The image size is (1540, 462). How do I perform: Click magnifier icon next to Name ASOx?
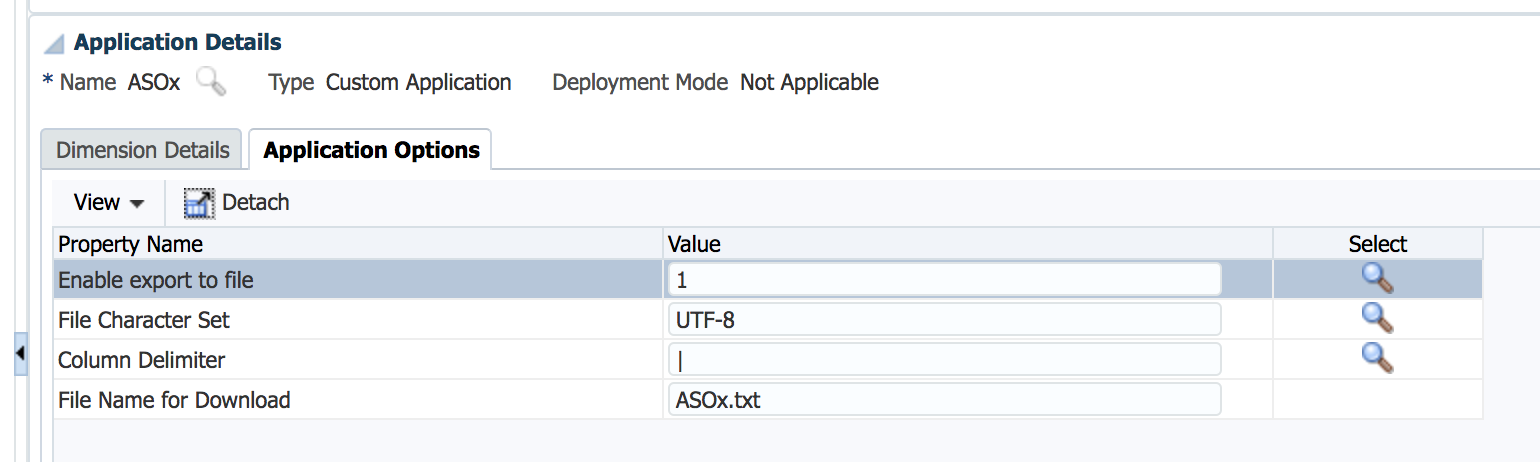[x=211, y=82]
